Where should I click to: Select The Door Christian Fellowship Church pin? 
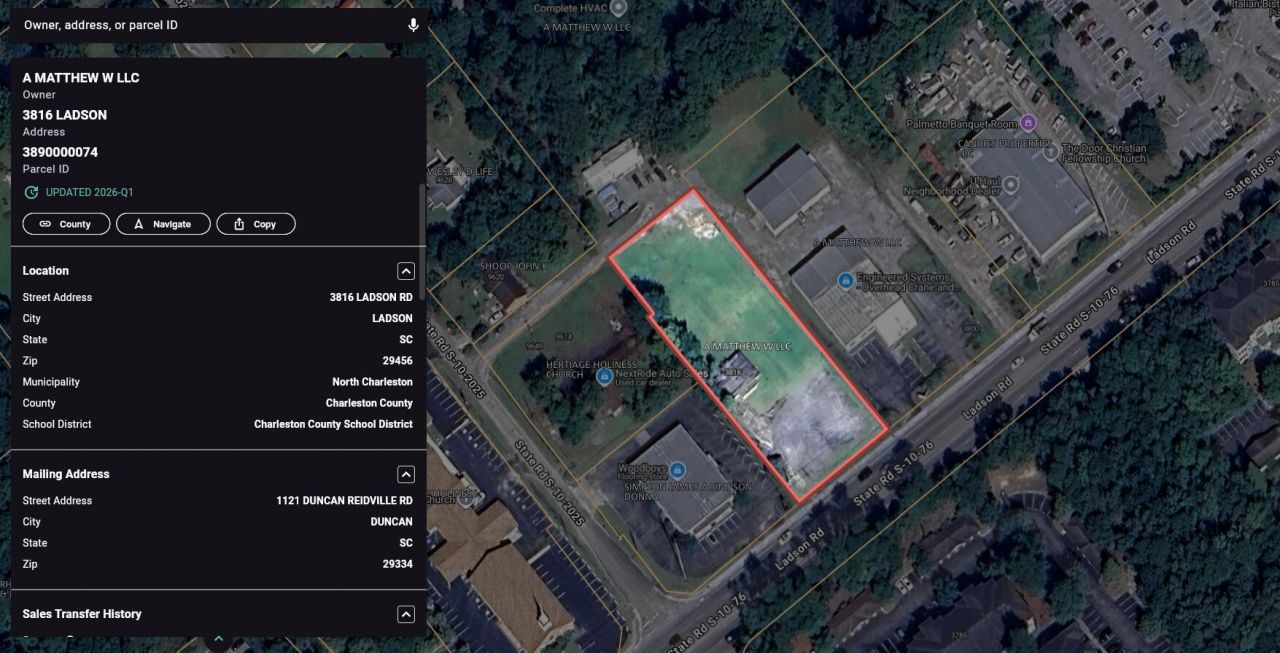1050,152
